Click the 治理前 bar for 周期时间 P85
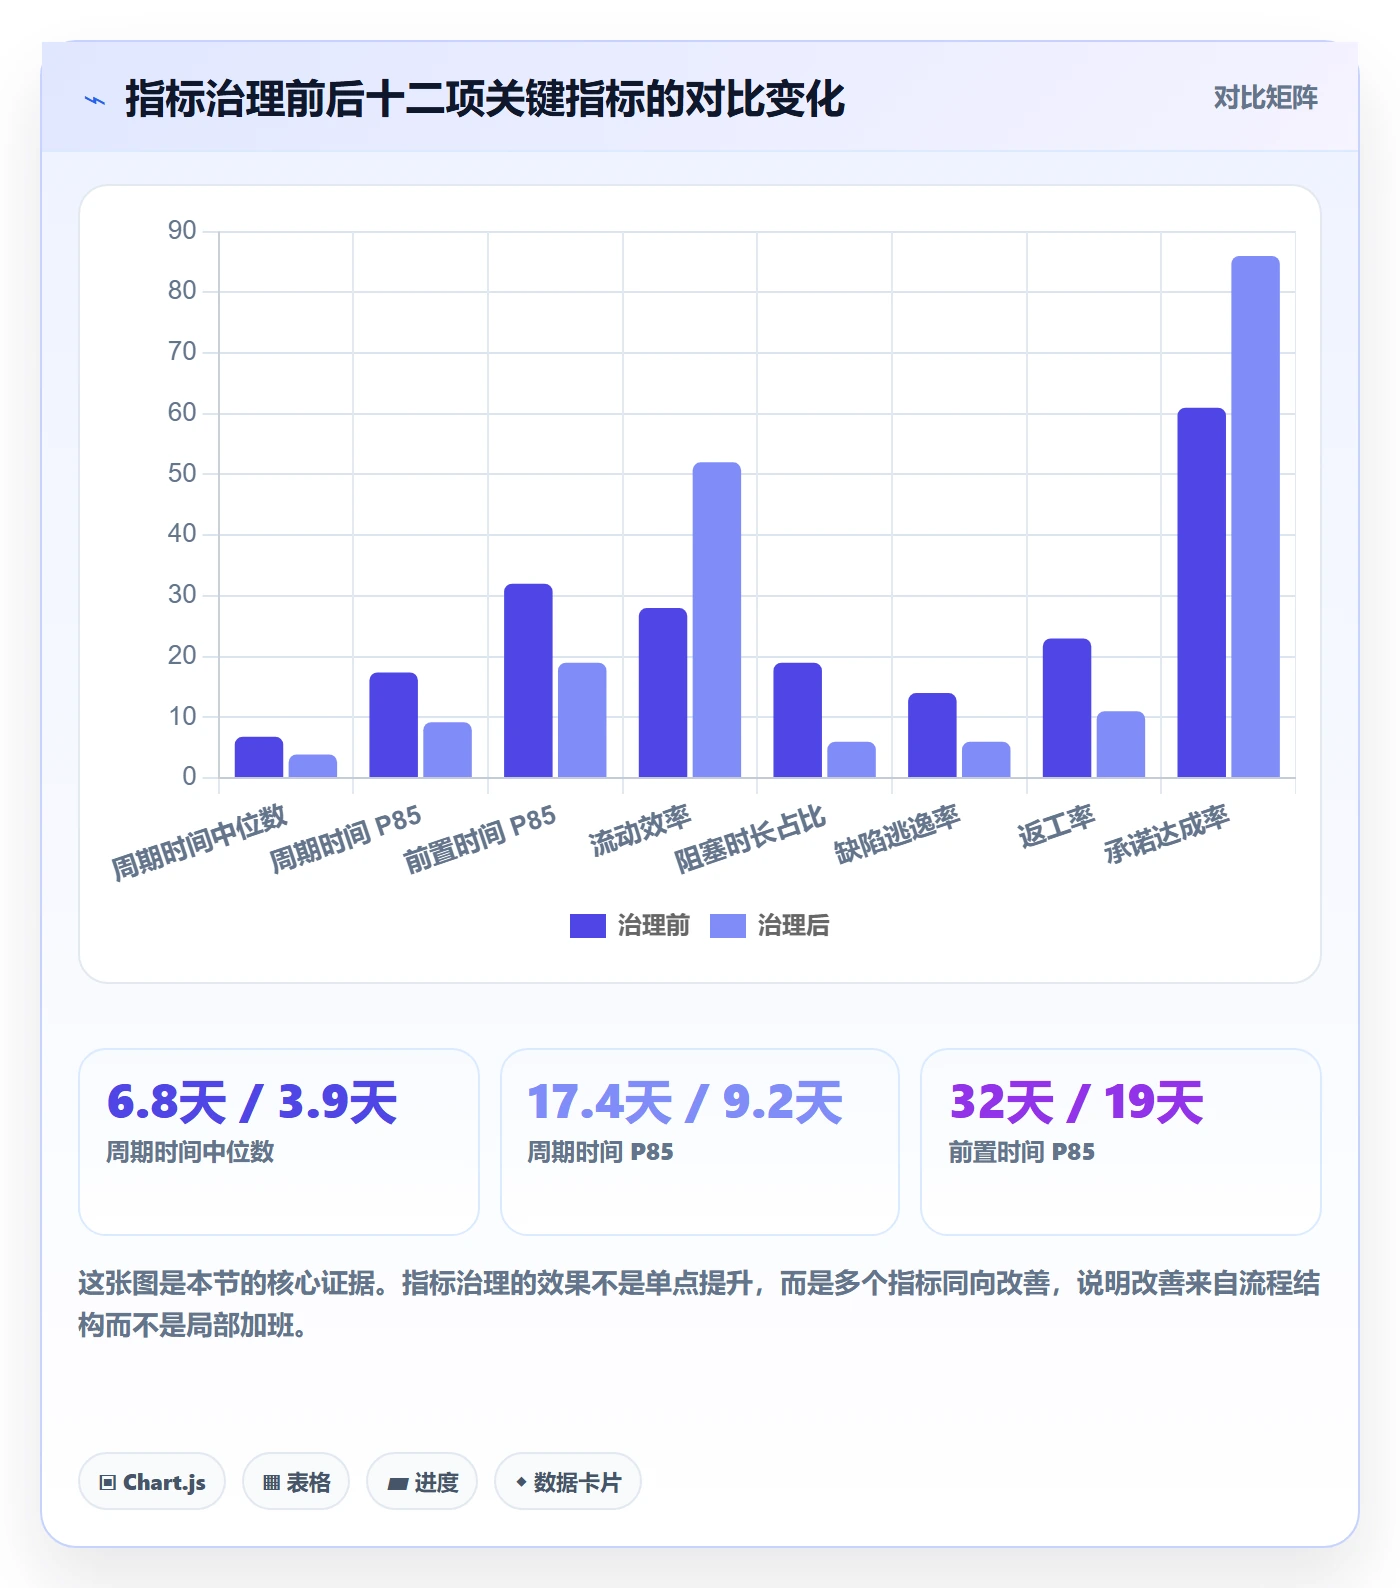1400x1588 pixels. tap(394, 725)
